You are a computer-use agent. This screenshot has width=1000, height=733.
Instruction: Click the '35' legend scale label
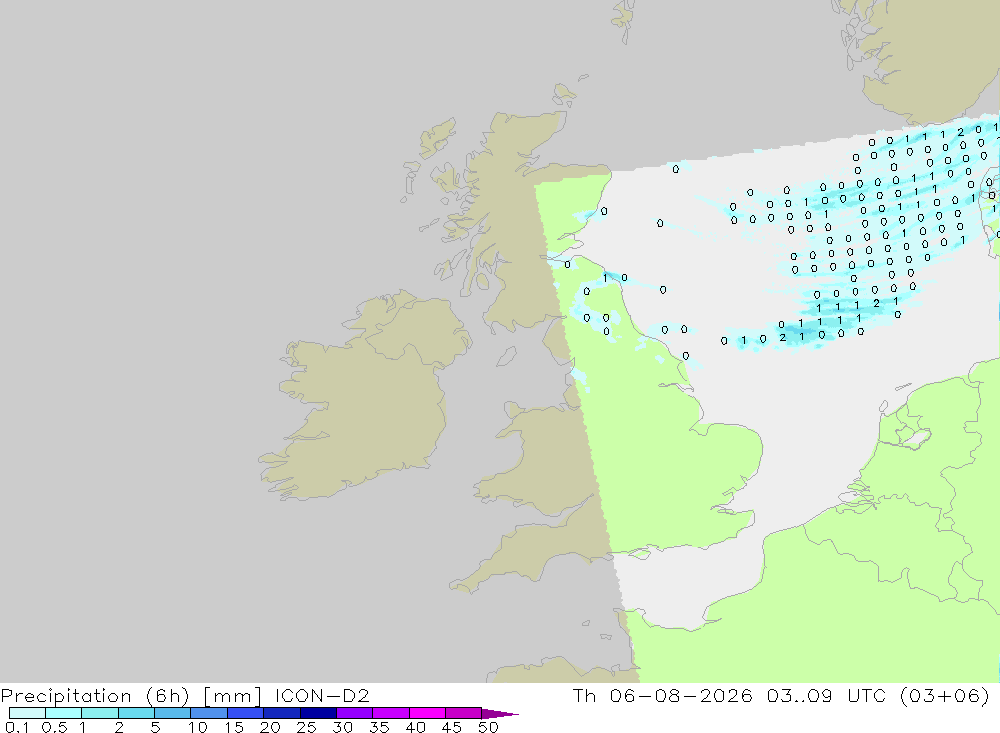click(379, 727)
